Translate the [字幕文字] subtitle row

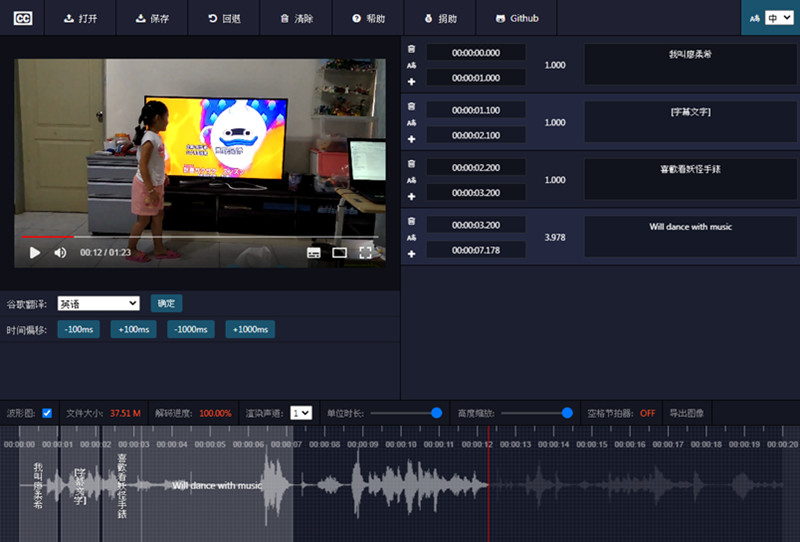(411, 122)
